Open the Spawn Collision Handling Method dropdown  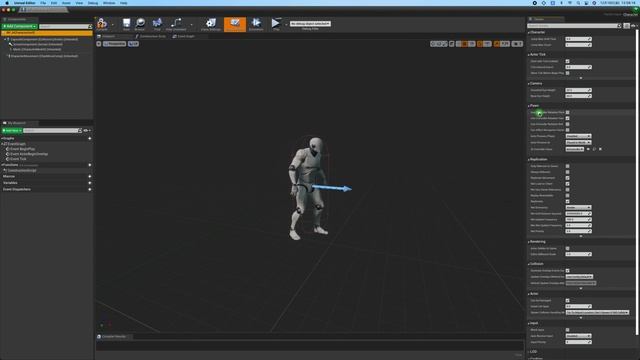pyautogui.click(x=597, y=313)
